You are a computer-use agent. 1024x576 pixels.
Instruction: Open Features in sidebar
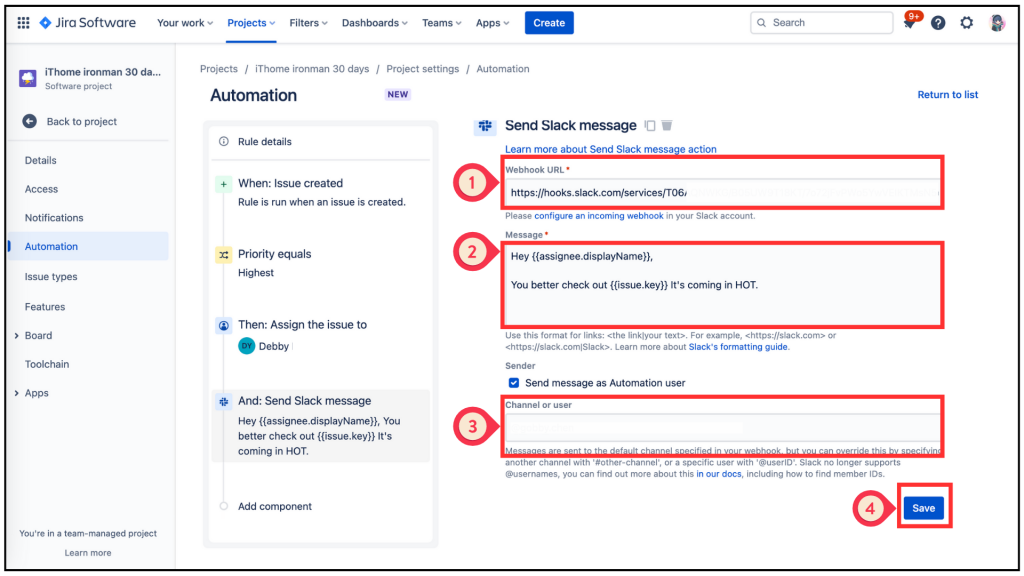[45, 306]
